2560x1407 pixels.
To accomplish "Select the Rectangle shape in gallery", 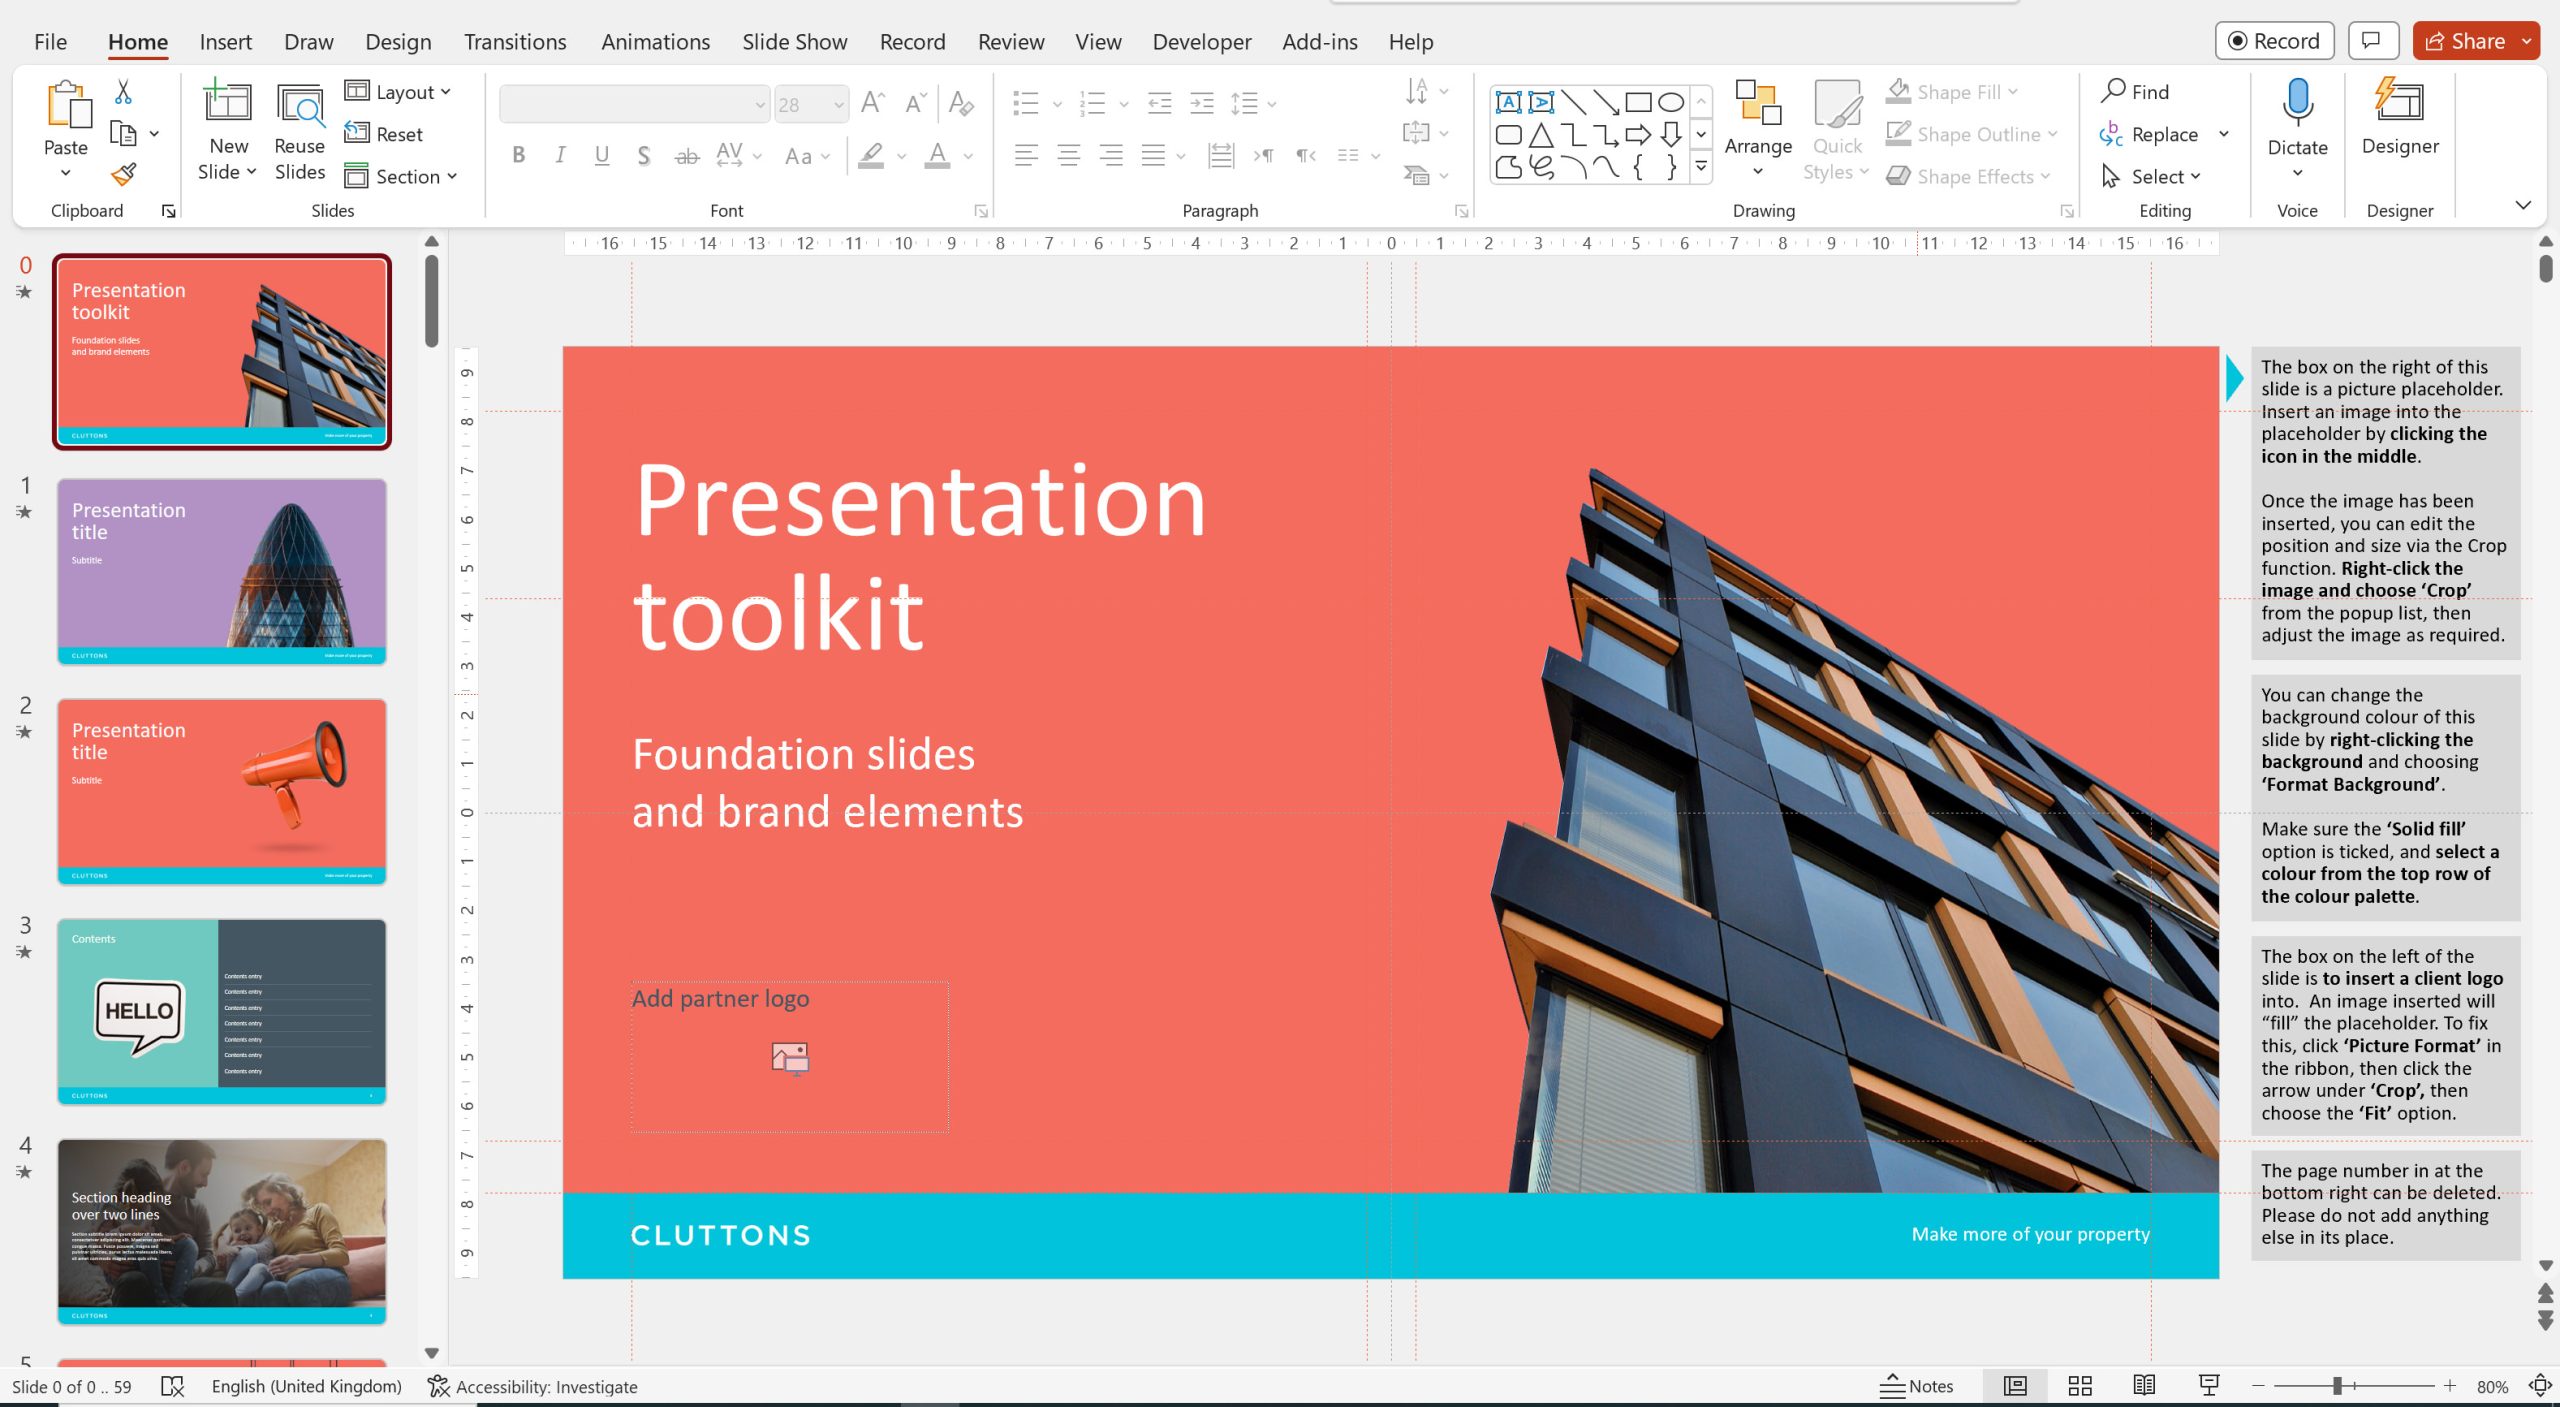I will [1638, 102].
